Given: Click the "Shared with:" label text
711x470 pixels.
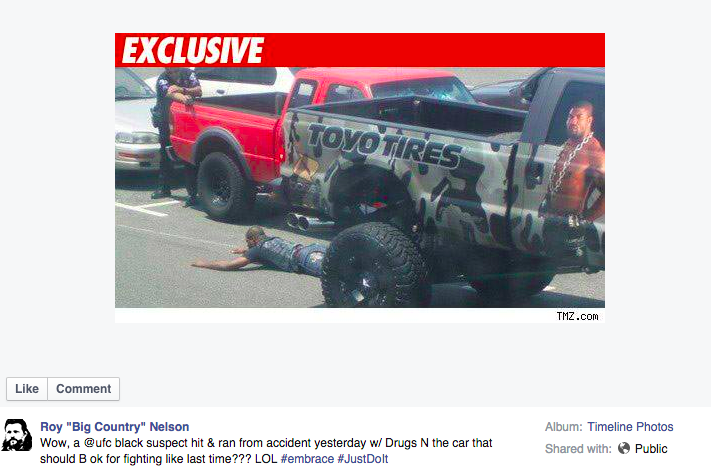Looking at the screenshot, I should coord(578,449).
